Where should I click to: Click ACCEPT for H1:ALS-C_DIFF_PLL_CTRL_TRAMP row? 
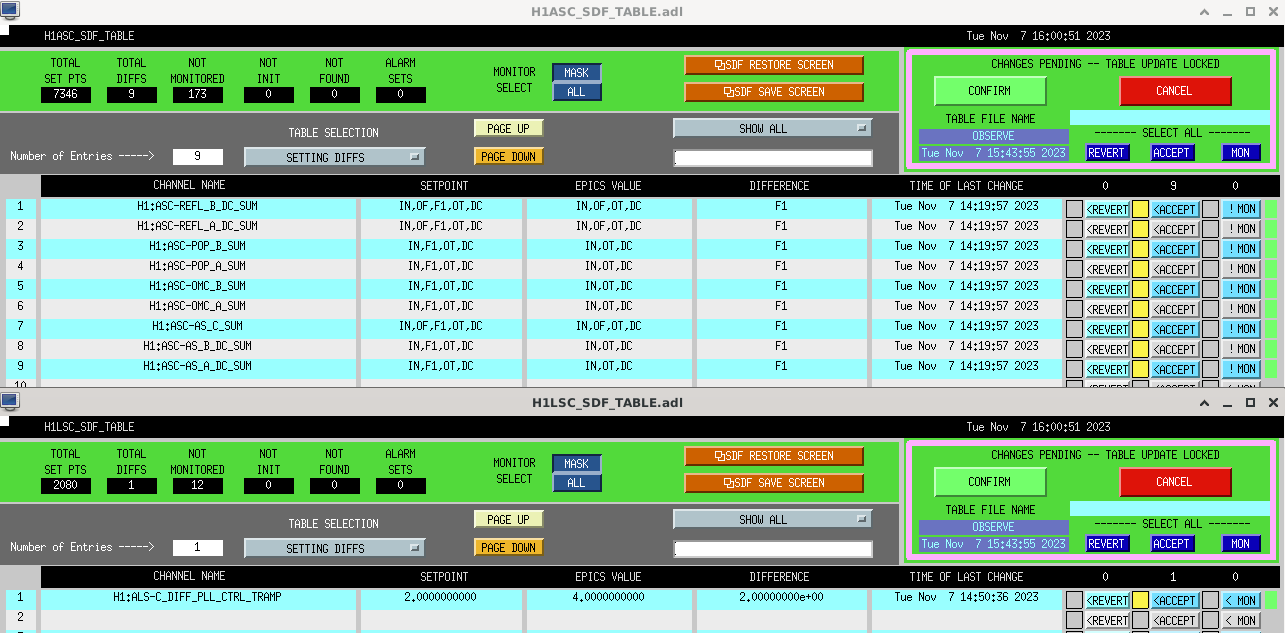coord(1174,601)
